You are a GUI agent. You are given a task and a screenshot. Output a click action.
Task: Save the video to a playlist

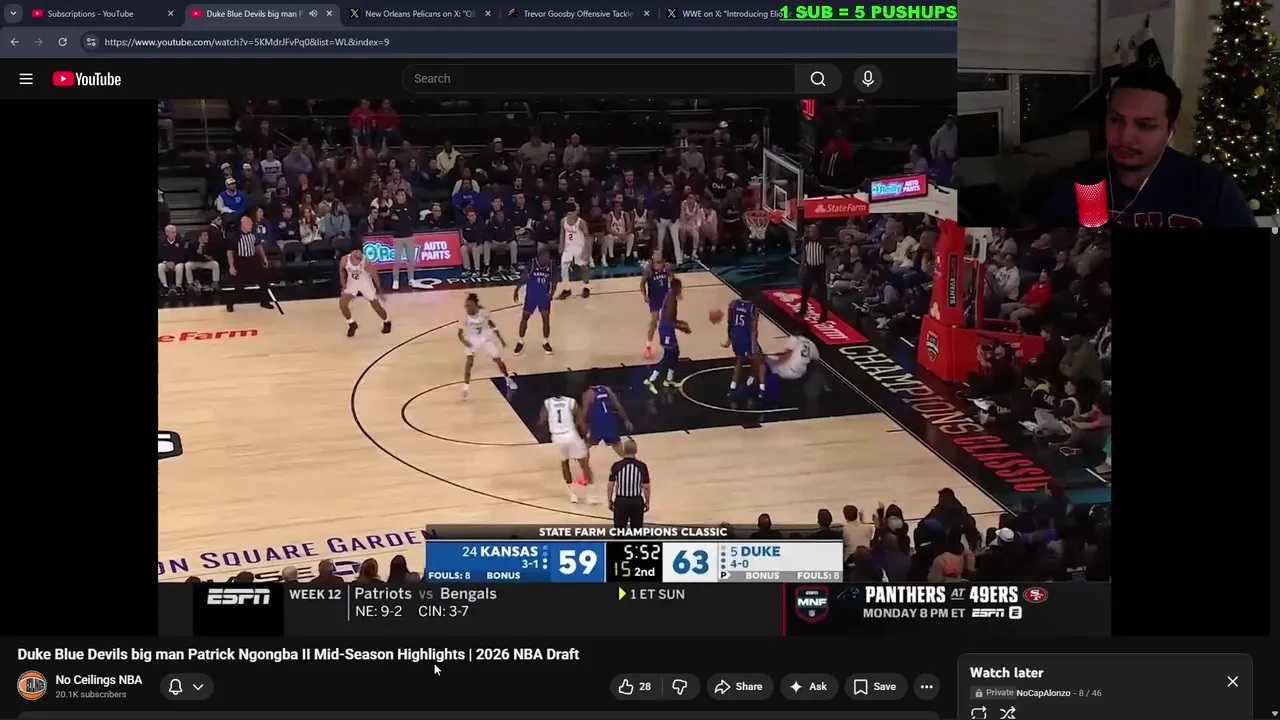coord(874,687)
